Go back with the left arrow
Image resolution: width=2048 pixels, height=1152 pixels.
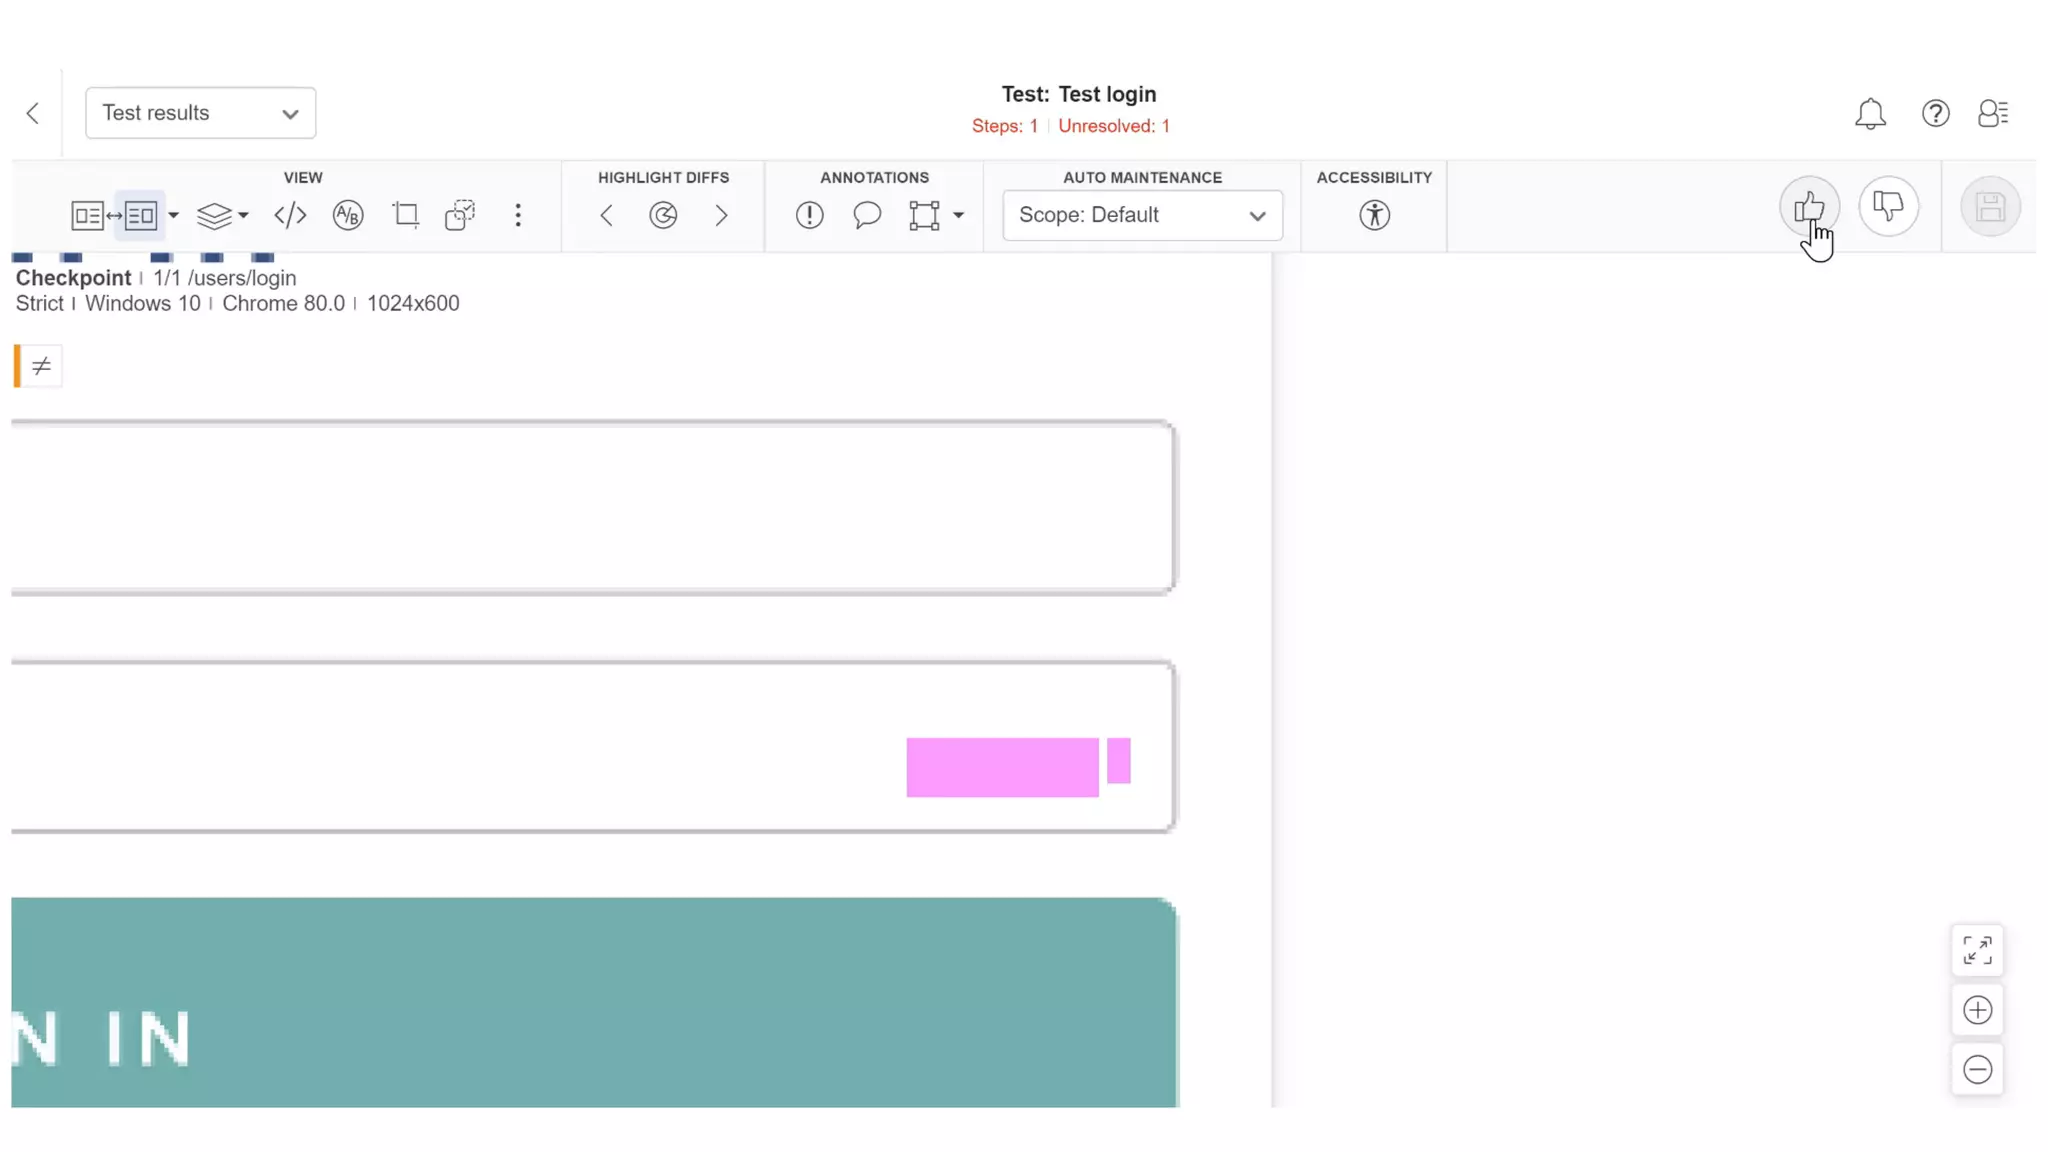pyautogui.click(x=33, y=113)
